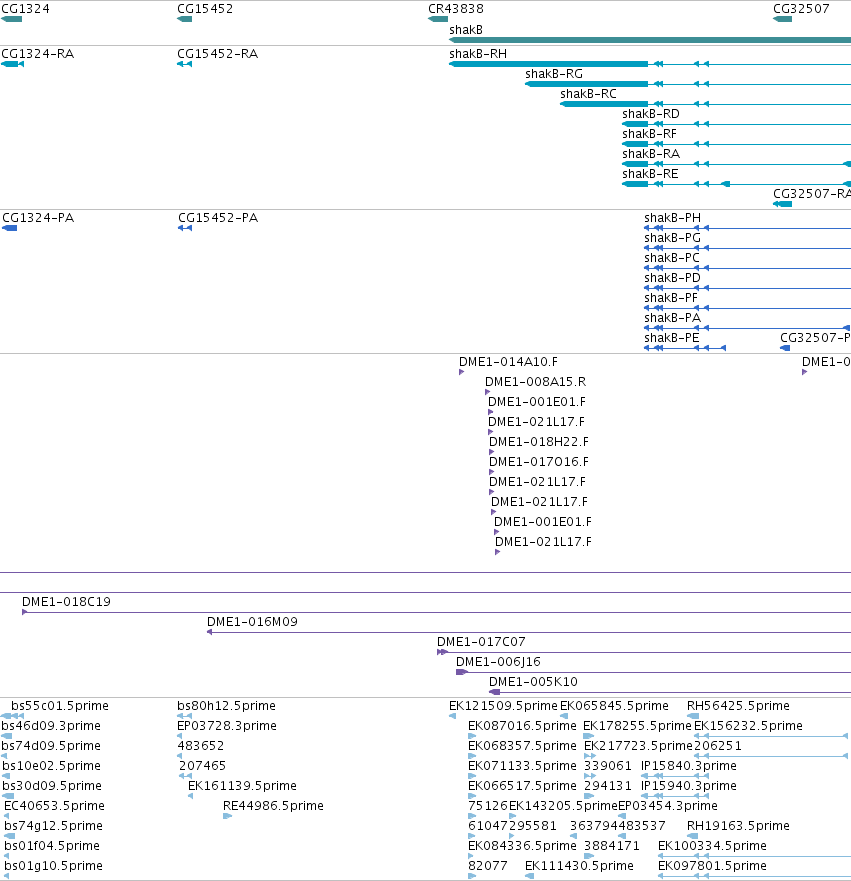Select the EK087016.5prime EST label
The width and height of the screenshot is (851, 881).
point(522,726)
